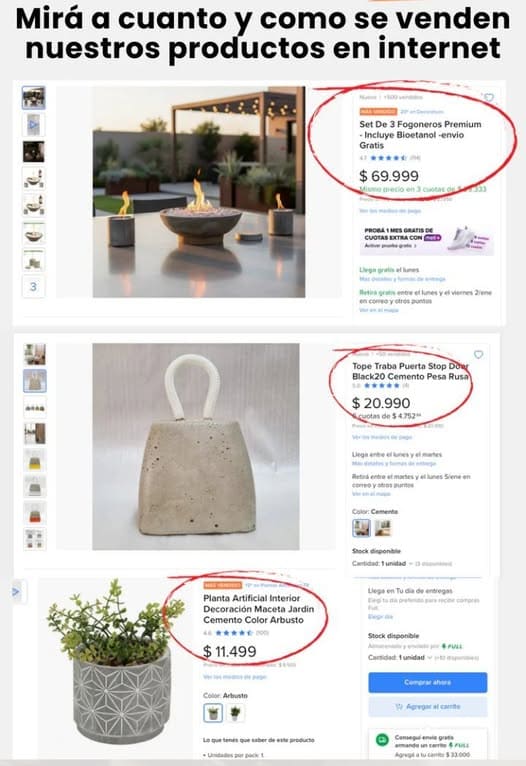
Task: Click the favorite heart on the fogoneros listing
Action: click(488, 98)
